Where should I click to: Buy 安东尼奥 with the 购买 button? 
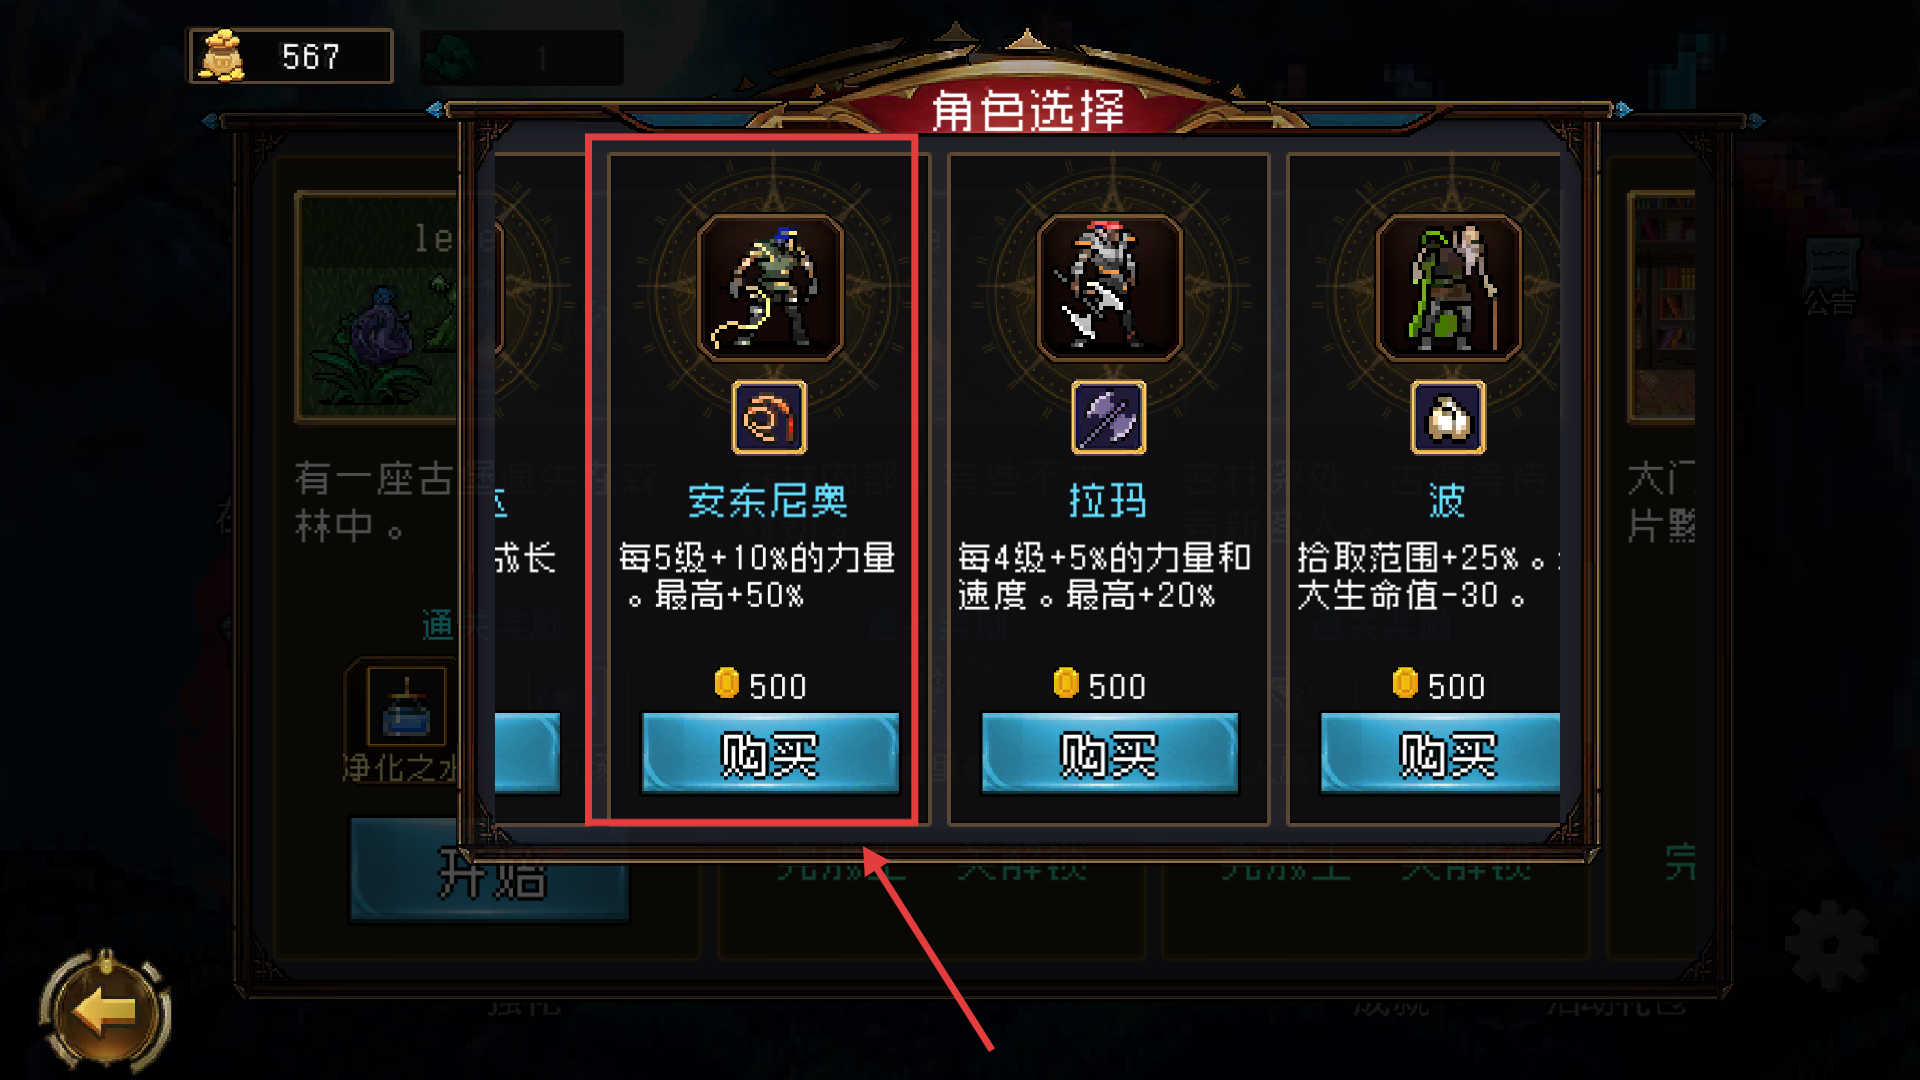pyautogui.click(x=770, y=754)
